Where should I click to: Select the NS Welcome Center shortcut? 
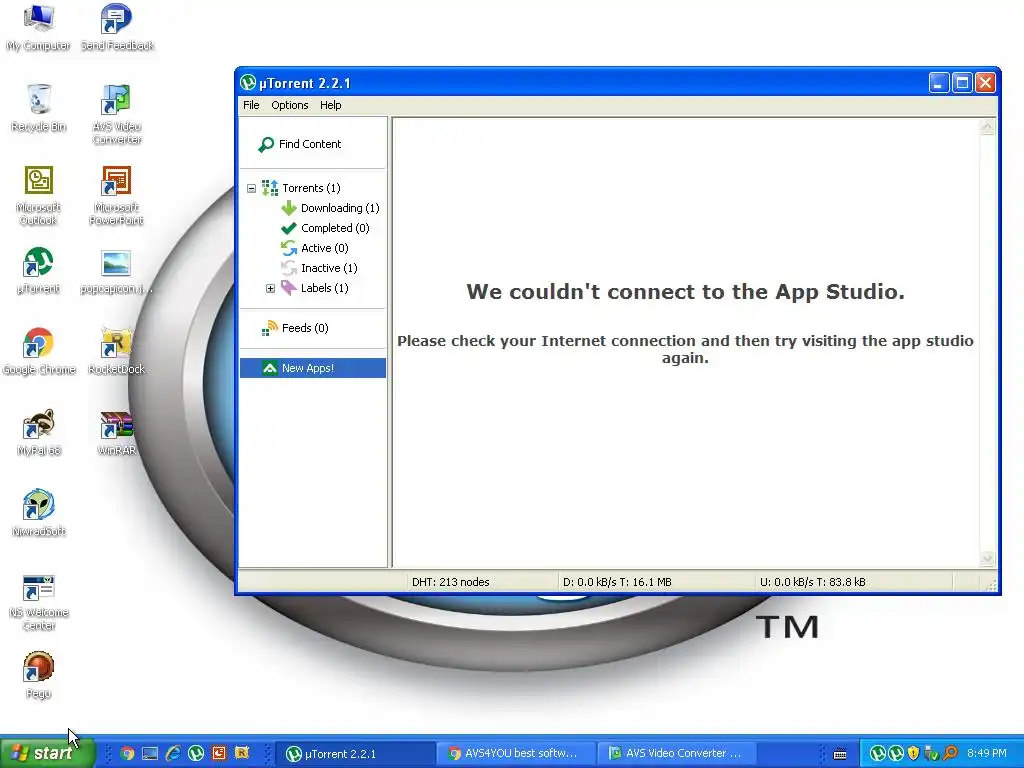(x=39, y=601)
